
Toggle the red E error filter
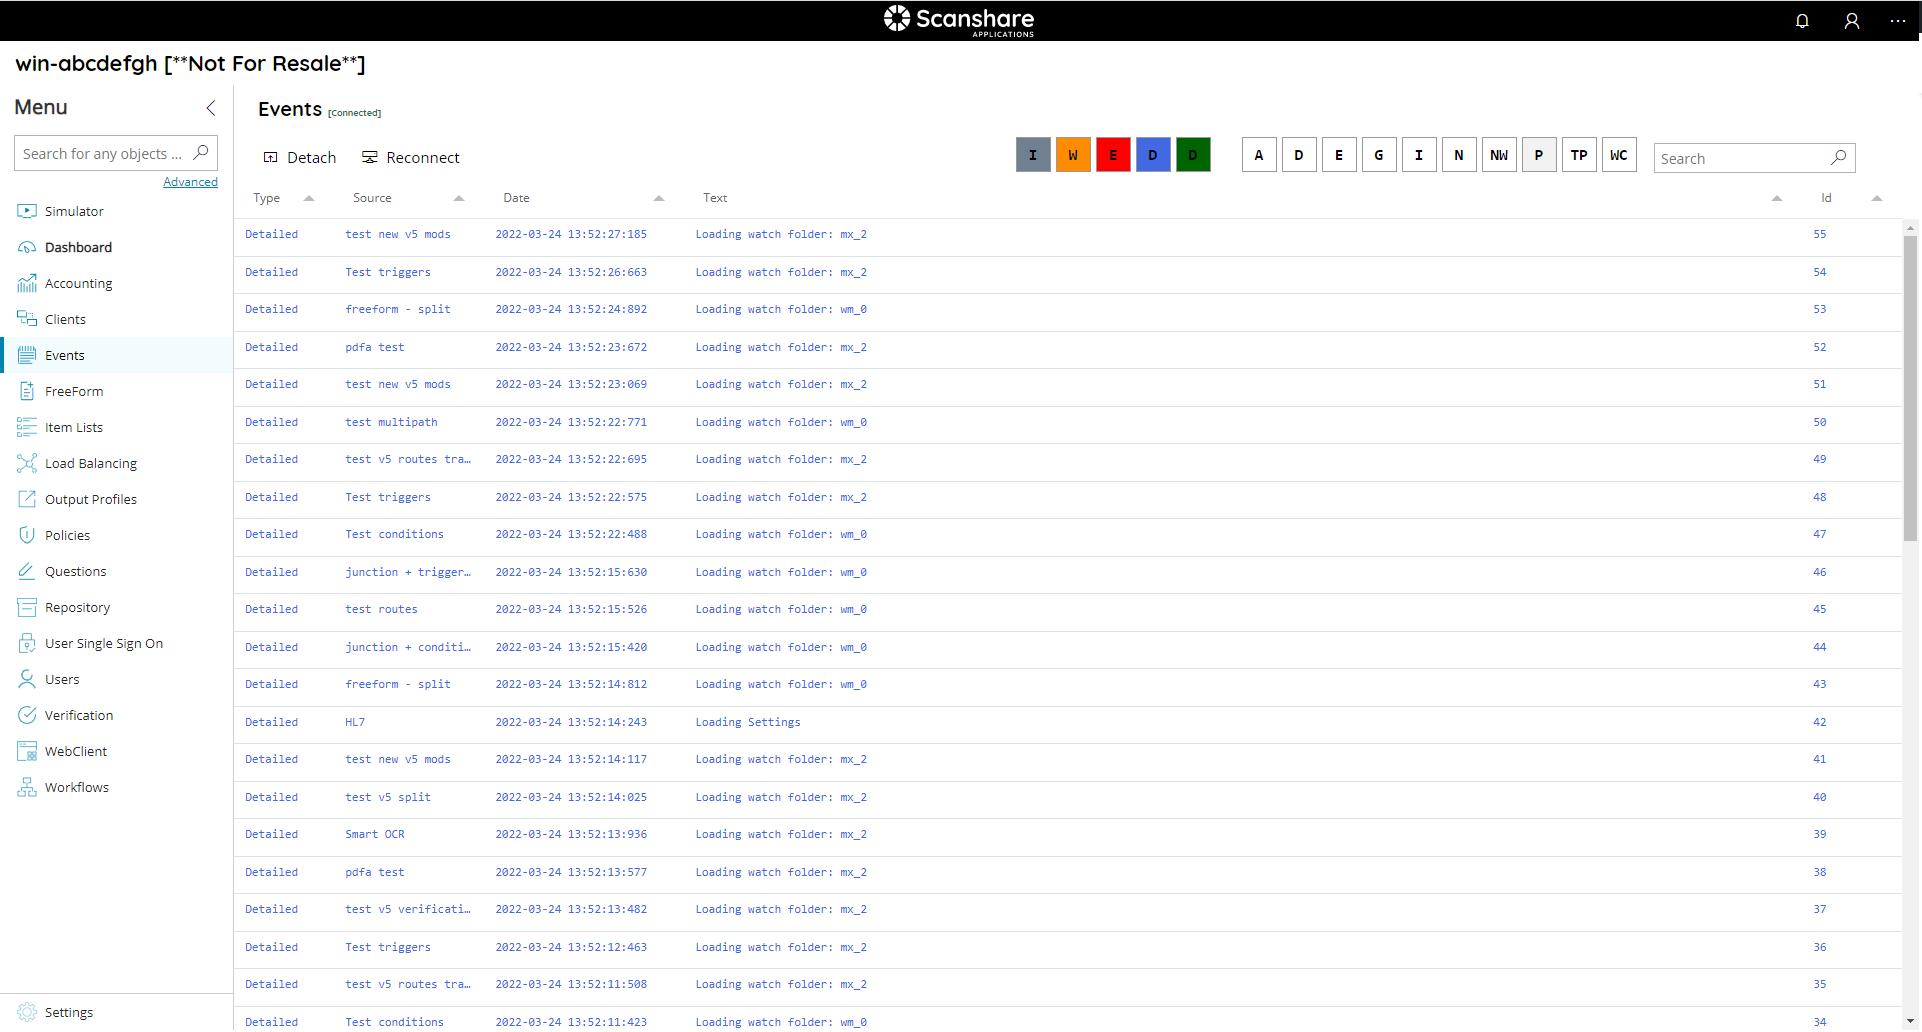coord(1113,155)
